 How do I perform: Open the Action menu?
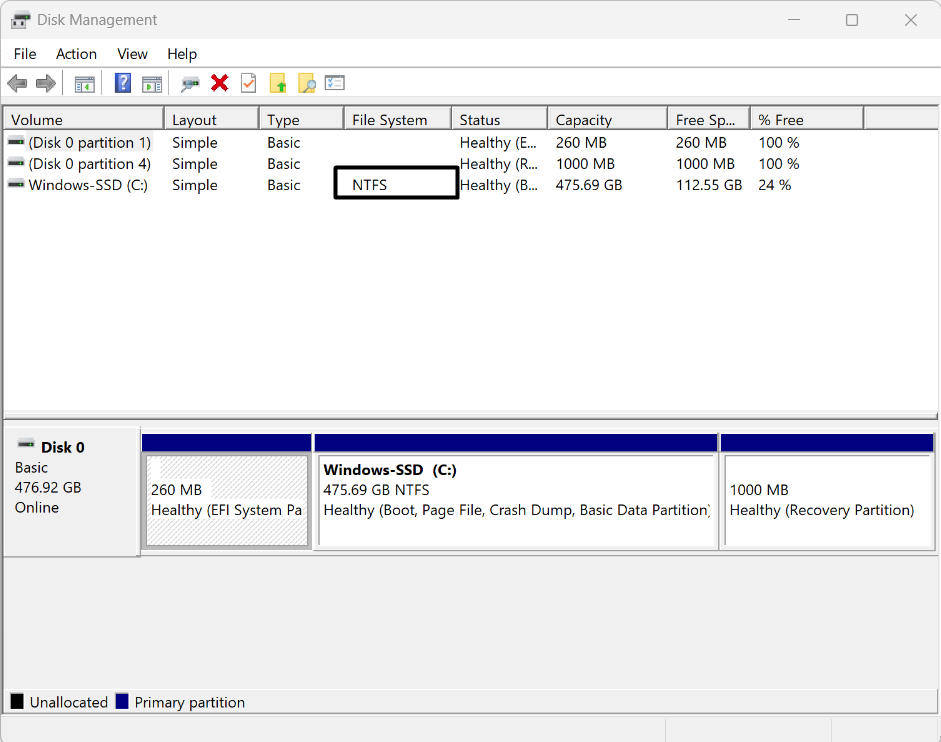pyautogui.click(x=76, y=54)
